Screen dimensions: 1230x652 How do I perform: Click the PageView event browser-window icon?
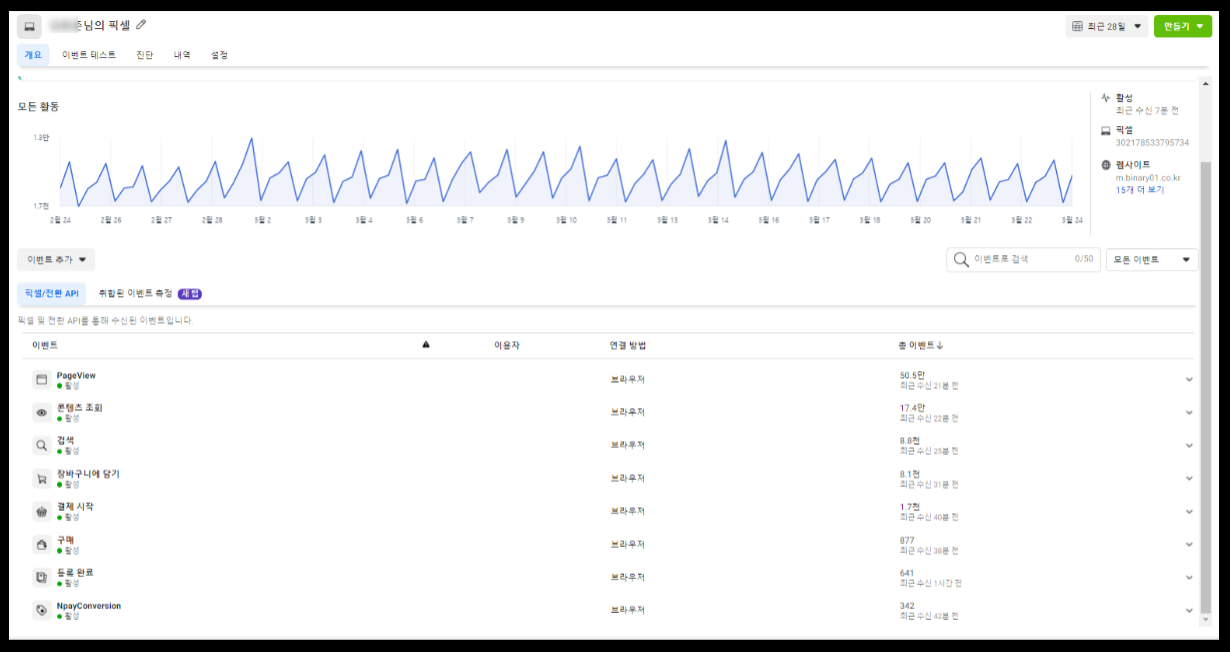[42, 380]
